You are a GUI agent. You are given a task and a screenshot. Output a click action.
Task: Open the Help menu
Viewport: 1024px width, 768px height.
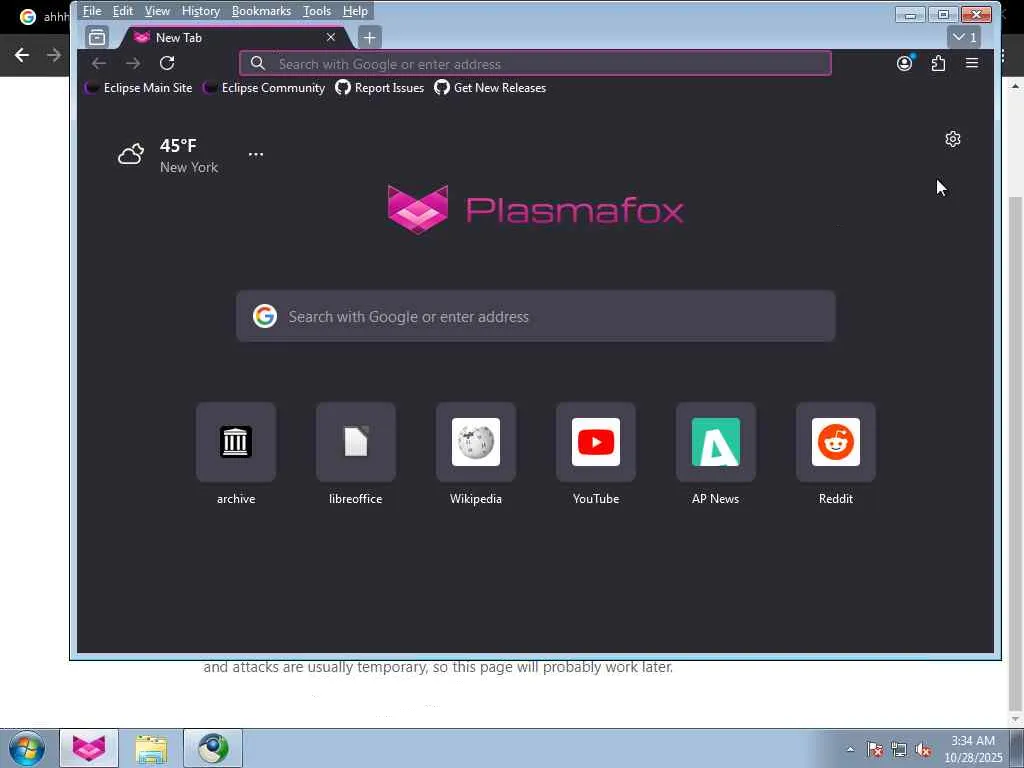point(355,11)
